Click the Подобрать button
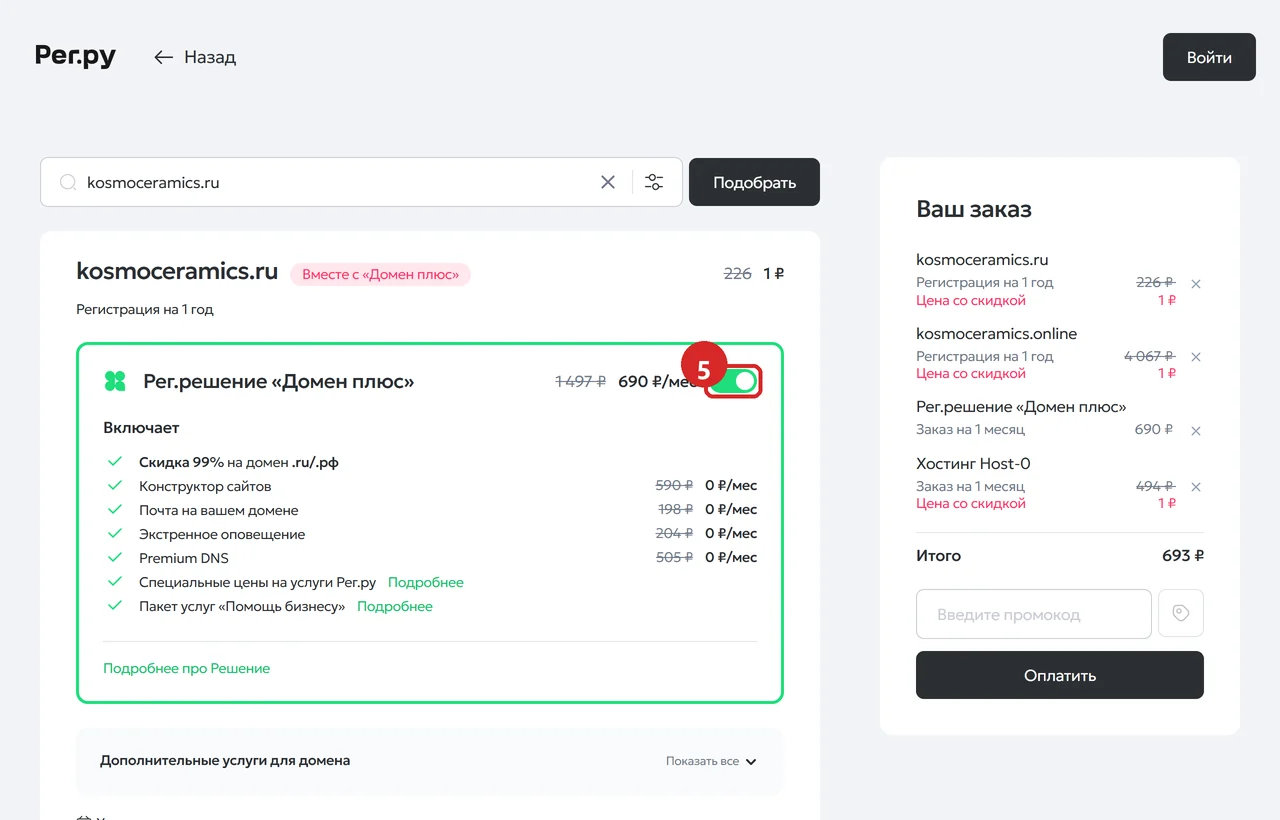The width and height of the screenshot is (1280, 820). (x=754, y=182)
